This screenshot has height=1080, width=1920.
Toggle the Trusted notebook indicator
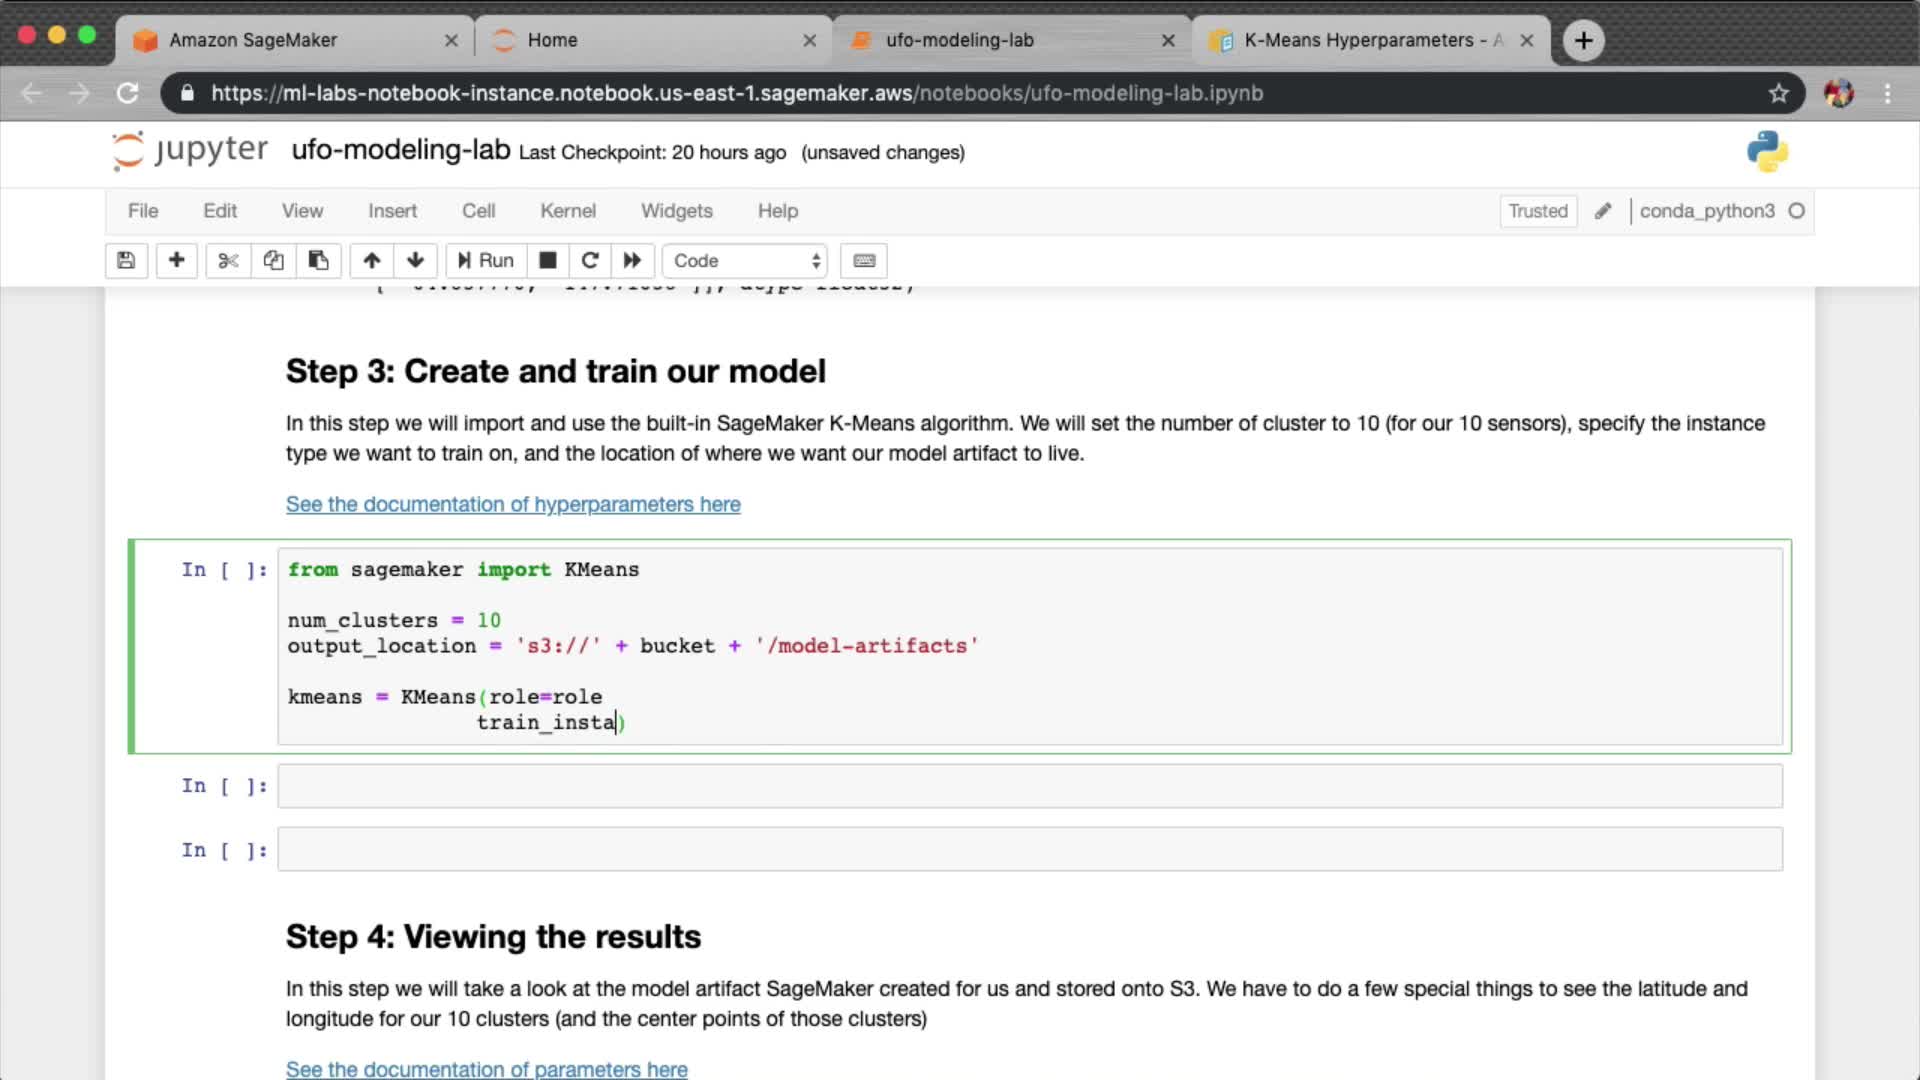tap(1537, 211)
